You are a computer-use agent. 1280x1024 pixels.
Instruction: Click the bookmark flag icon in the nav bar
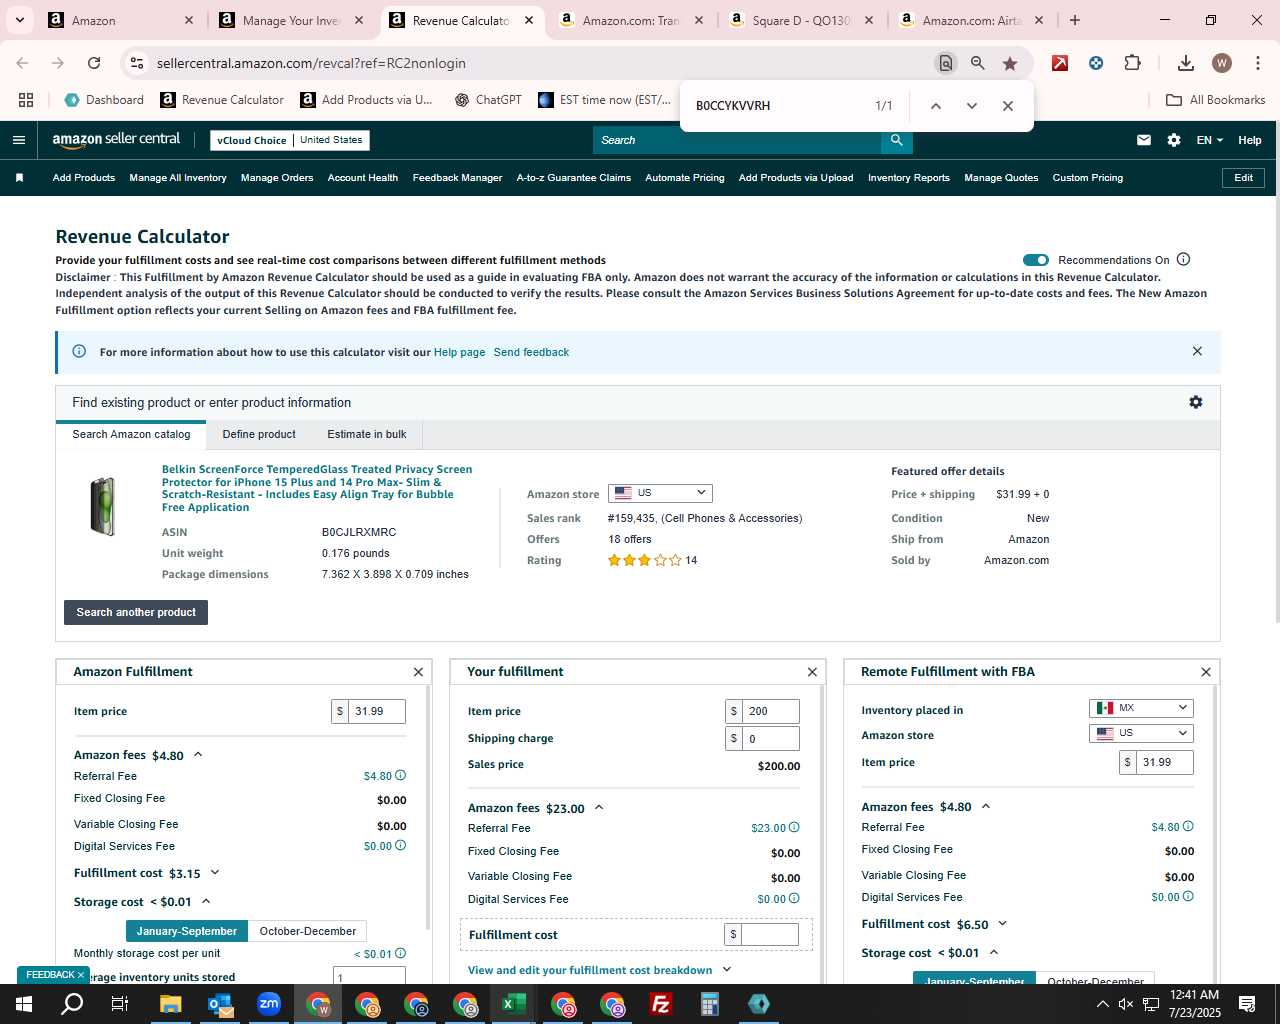[x=19, y=178]
